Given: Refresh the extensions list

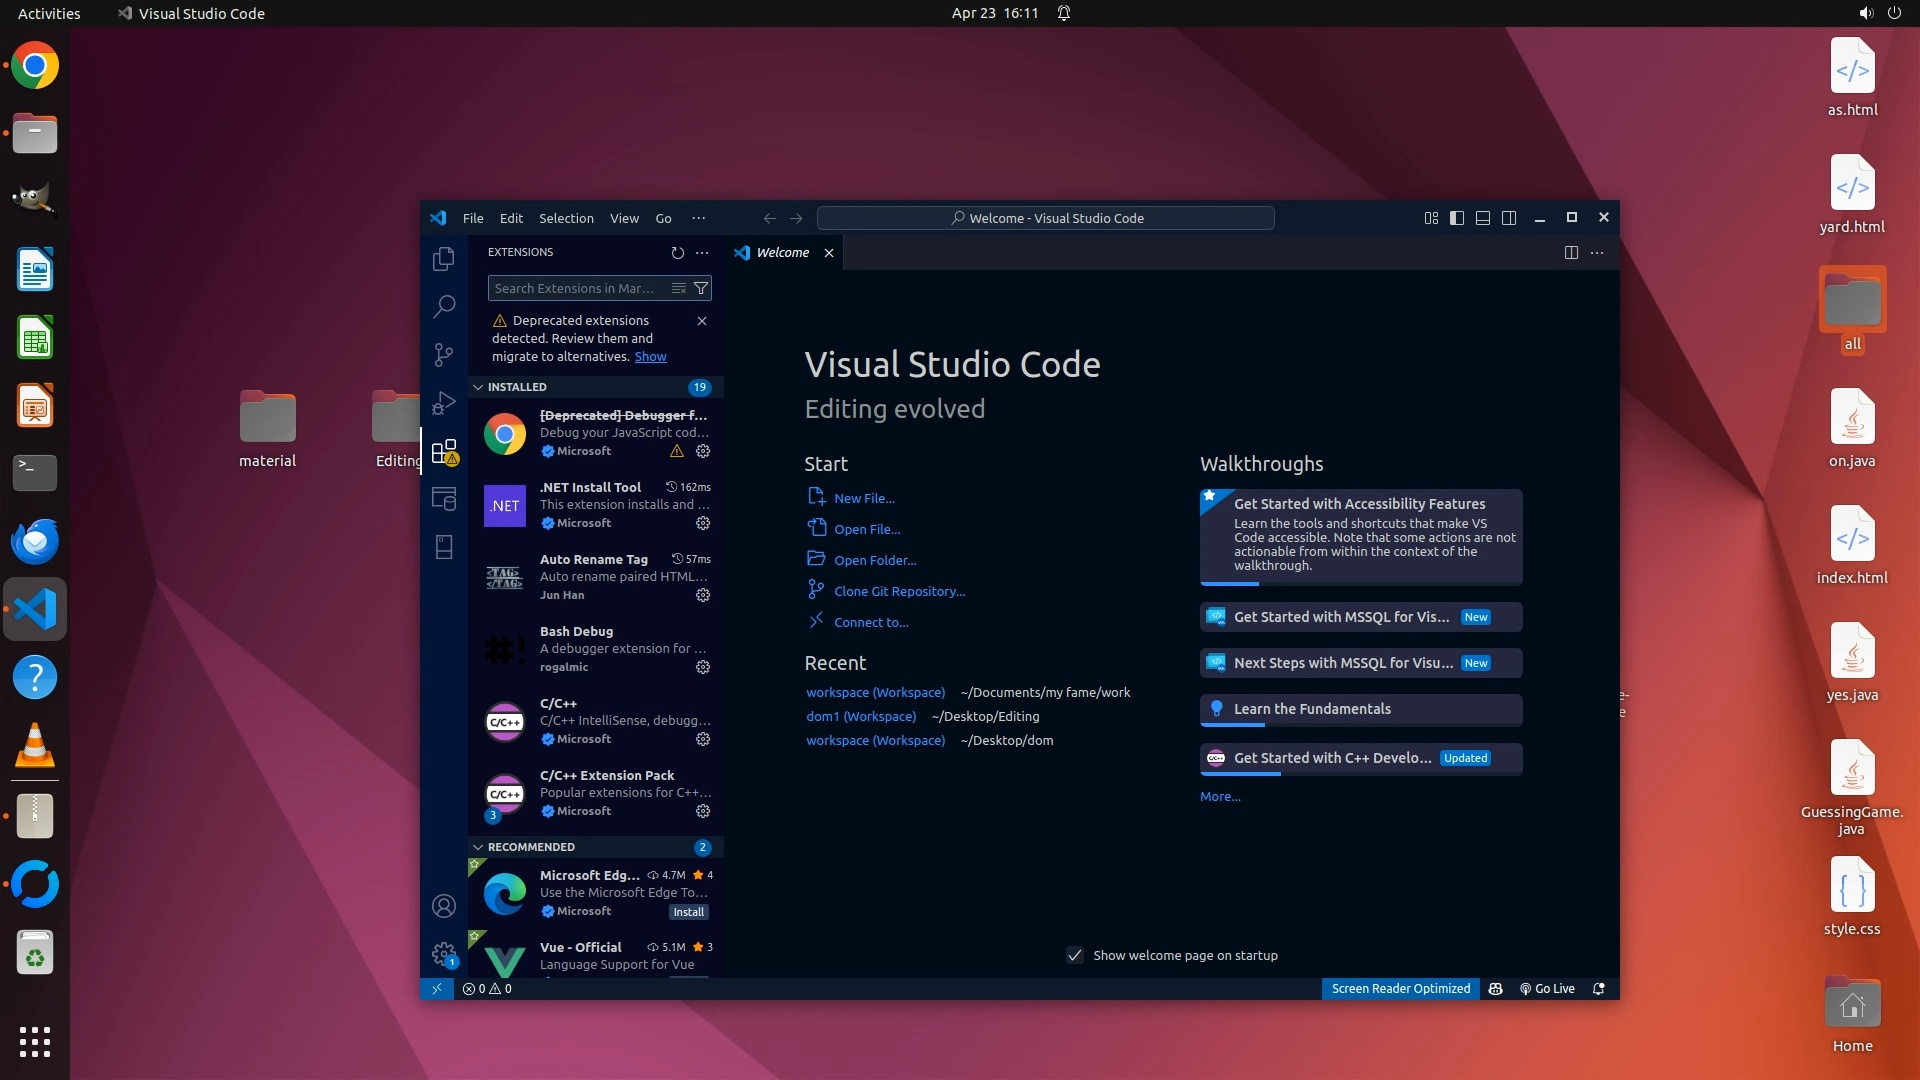Looking at the screenshot, I should 677,253.
